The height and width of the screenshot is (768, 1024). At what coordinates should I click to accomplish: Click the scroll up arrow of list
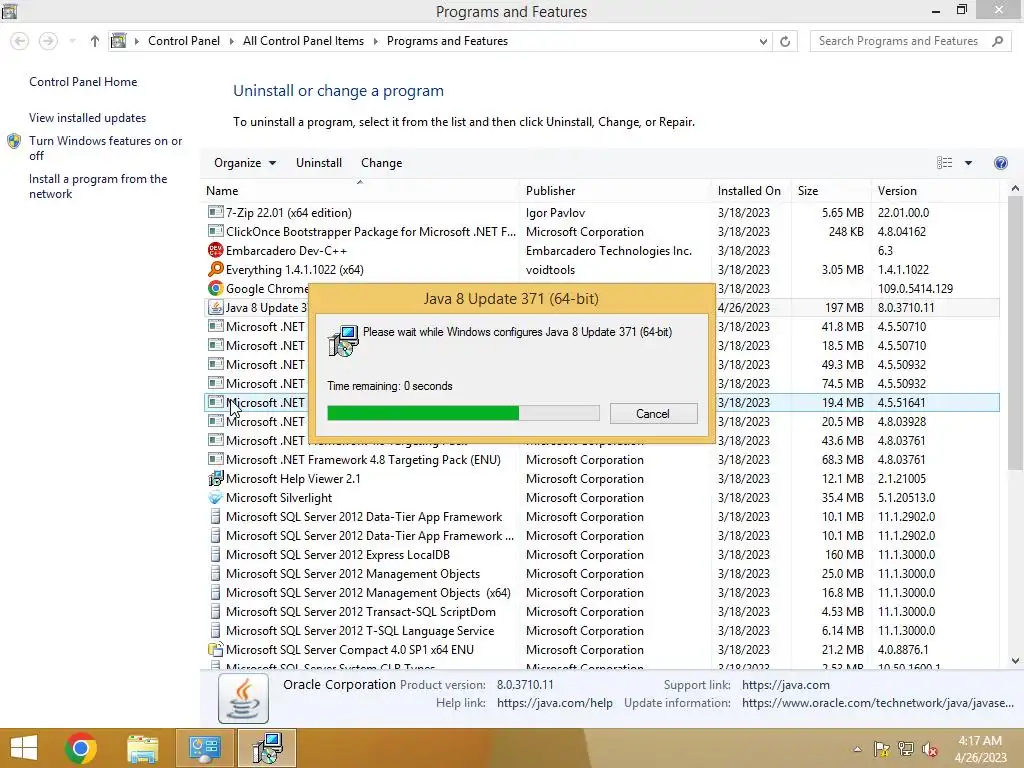[x=1015, y=188]
